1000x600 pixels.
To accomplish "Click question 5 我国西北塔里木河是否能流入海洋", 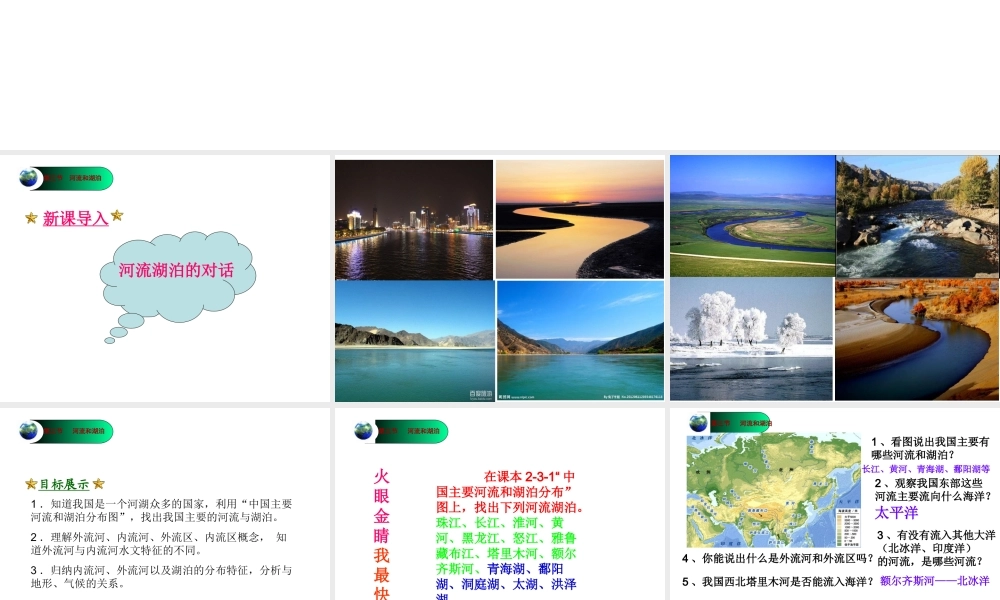I will pos(777,582).
